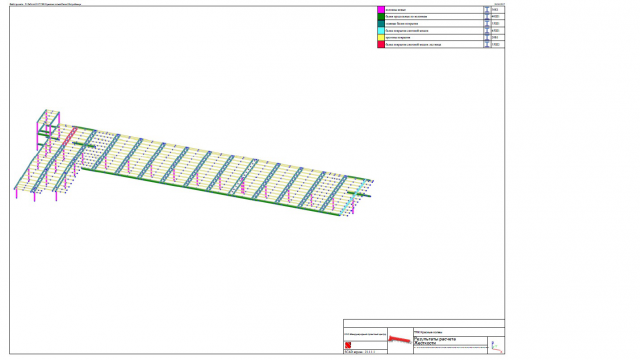Click the project name above 'Результаты расчета'
The image size is (640, 360).
click(x=428, y=332)
